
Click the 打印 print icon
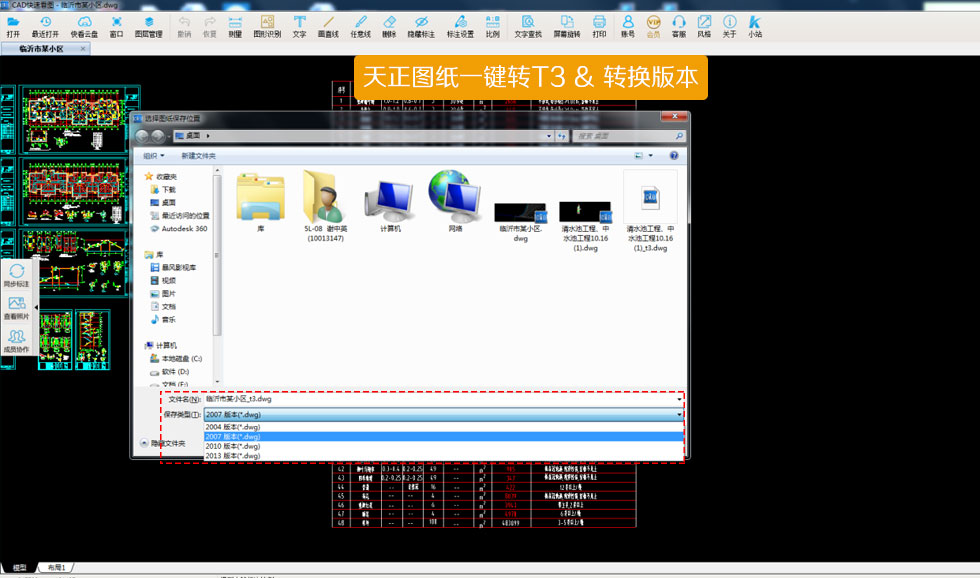[599, 26]
